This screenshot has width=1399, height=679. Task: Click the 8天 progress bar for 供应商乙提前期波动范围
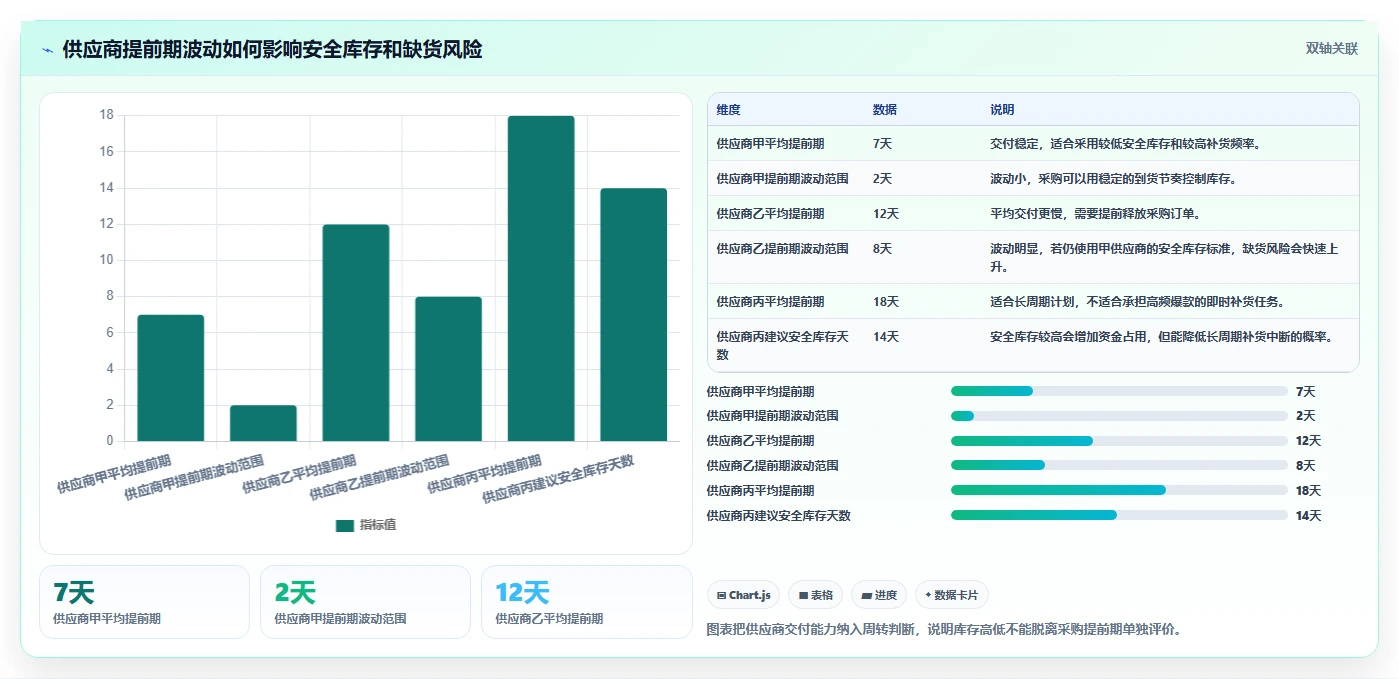(x=1119, y=465)
